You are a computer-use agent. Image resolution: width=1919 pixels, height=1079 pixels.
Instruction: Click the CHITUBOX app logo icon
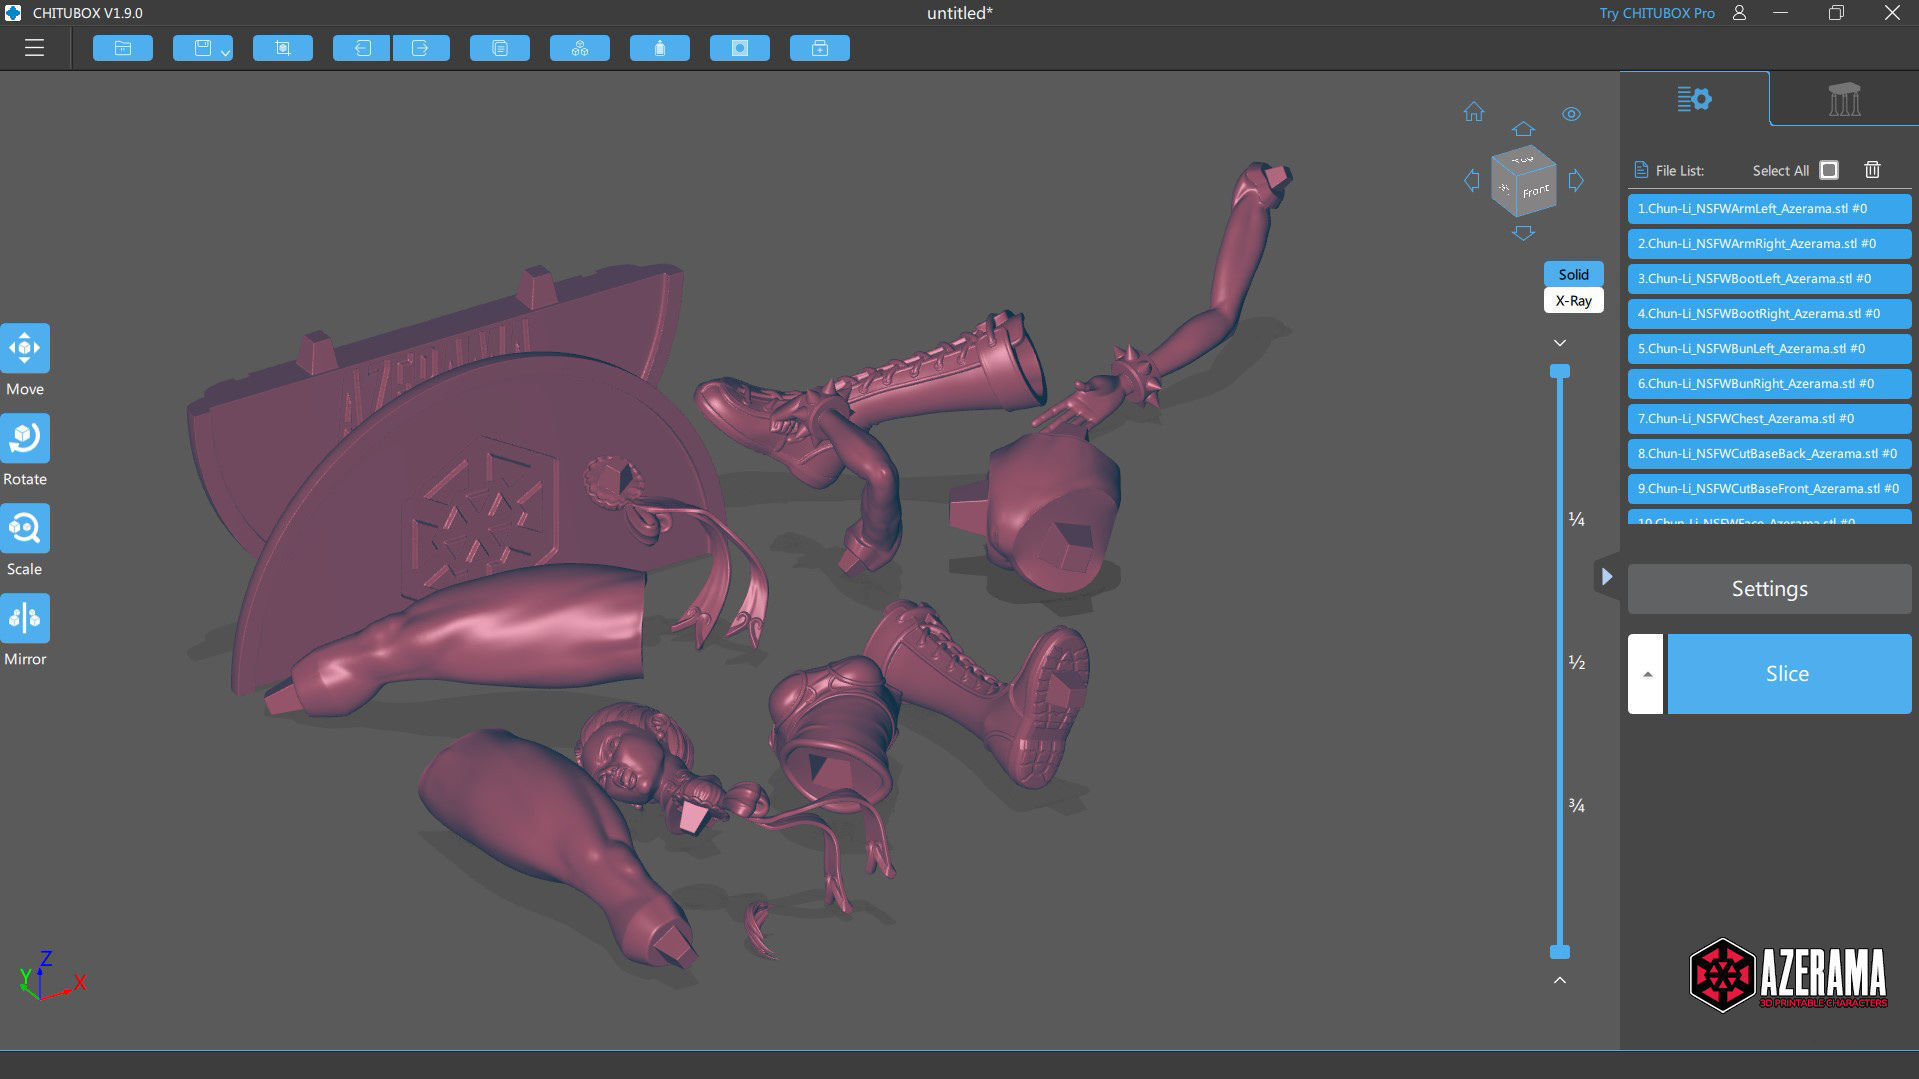coord(13,13)
